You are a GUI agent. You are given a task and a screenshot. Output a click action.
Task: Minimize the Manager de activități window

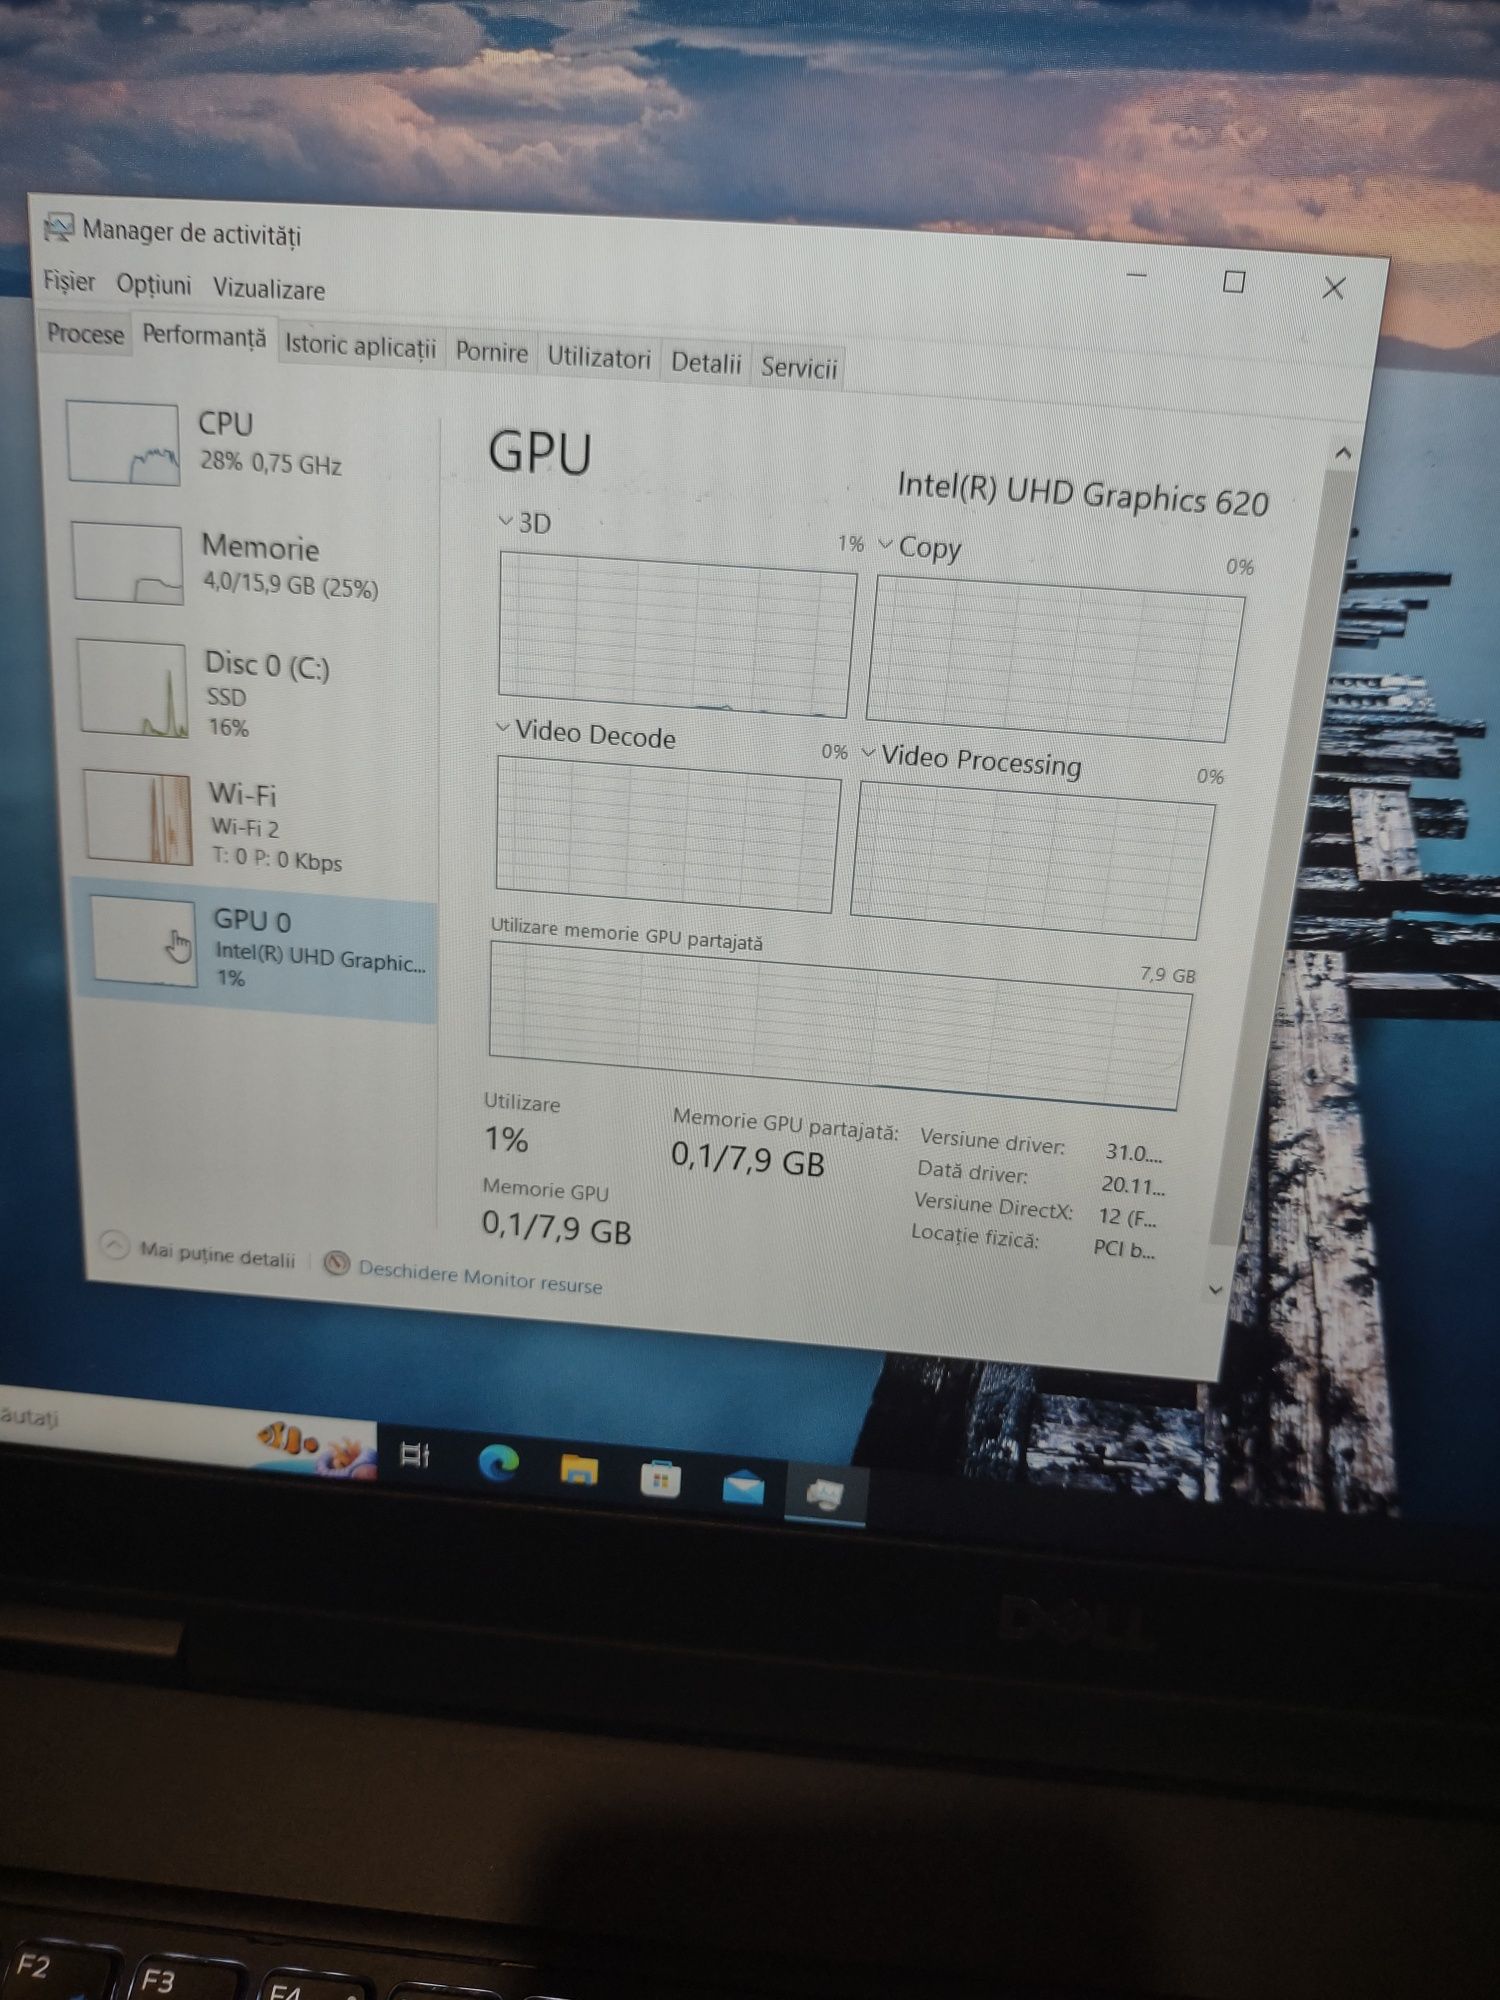click(x=1137, y=274)
